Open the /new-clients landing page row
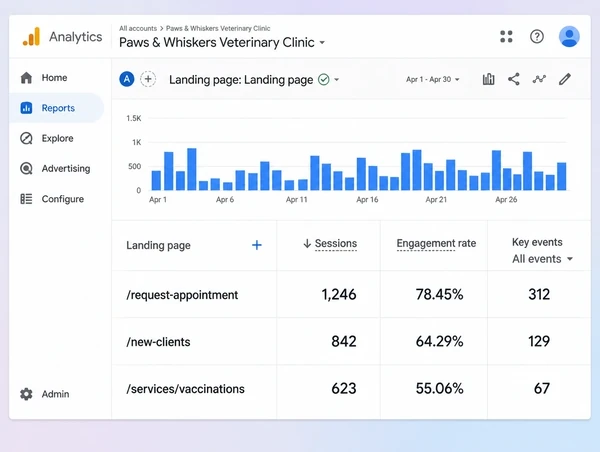Viewport: 600px width, 452px height. pyautogui.click(x=351, y=341)
